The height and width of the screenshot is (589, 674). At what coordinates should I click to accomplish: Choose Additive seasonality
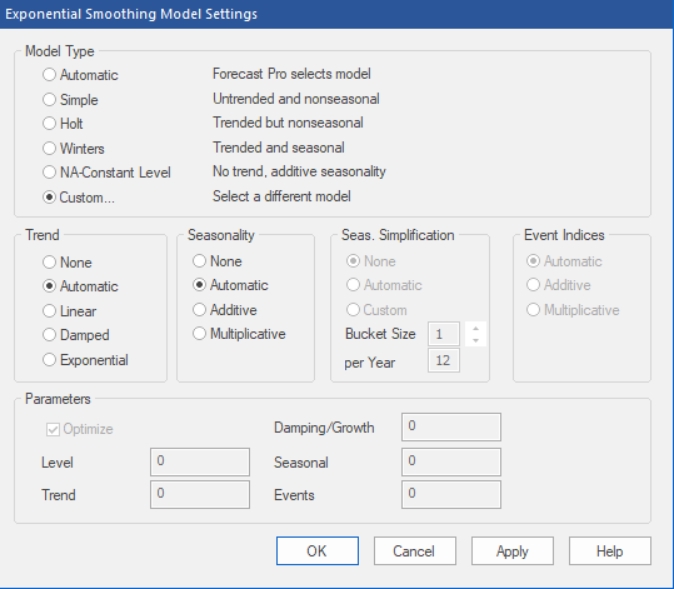pyautogui.click(x=200, y=309)
